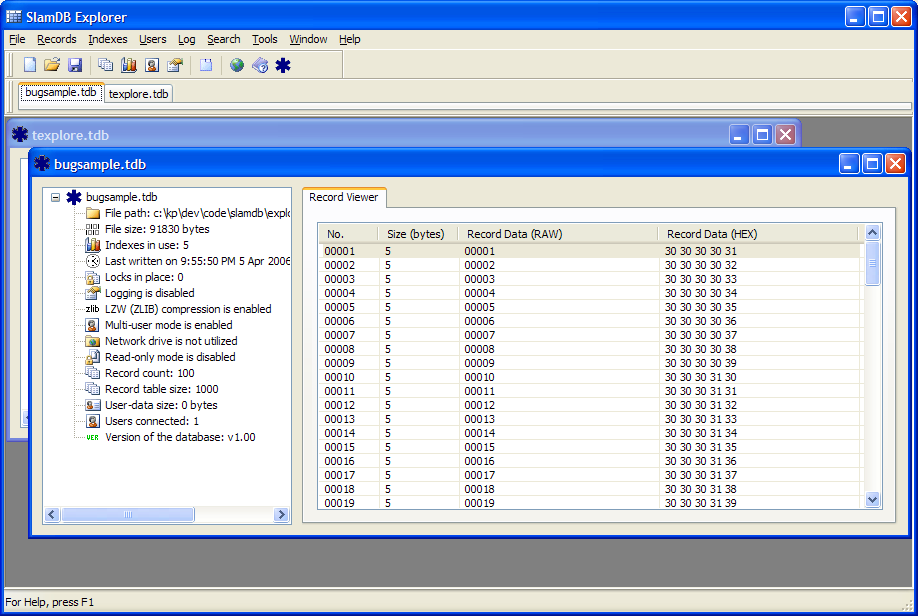Click the Log notepad-with-hand toolbar icon
918x616 pixels.
(174, 65)
